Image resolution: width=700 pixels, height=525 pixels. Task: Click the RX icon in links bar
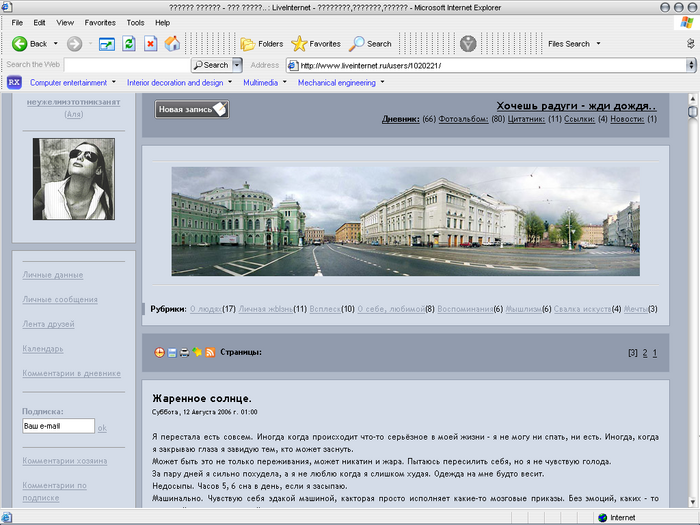tap(14, 83)
